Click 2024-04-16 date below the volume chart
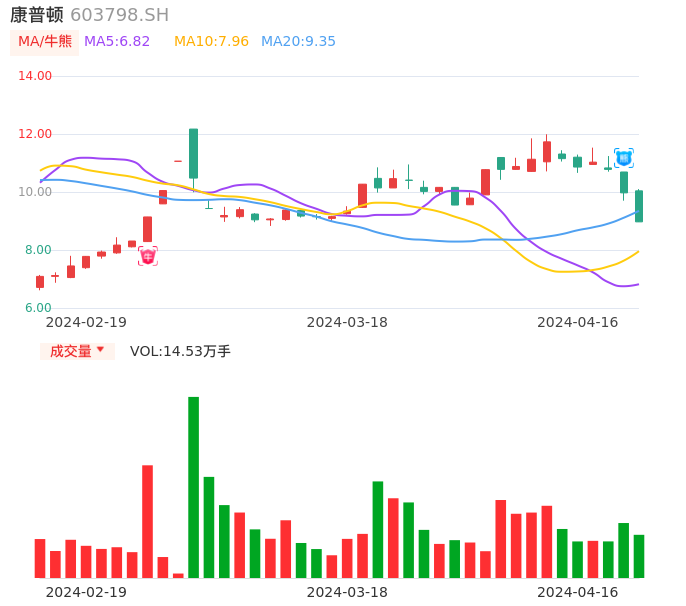The width and height of the screenshot is (686, 606). (x=578, y=592)
